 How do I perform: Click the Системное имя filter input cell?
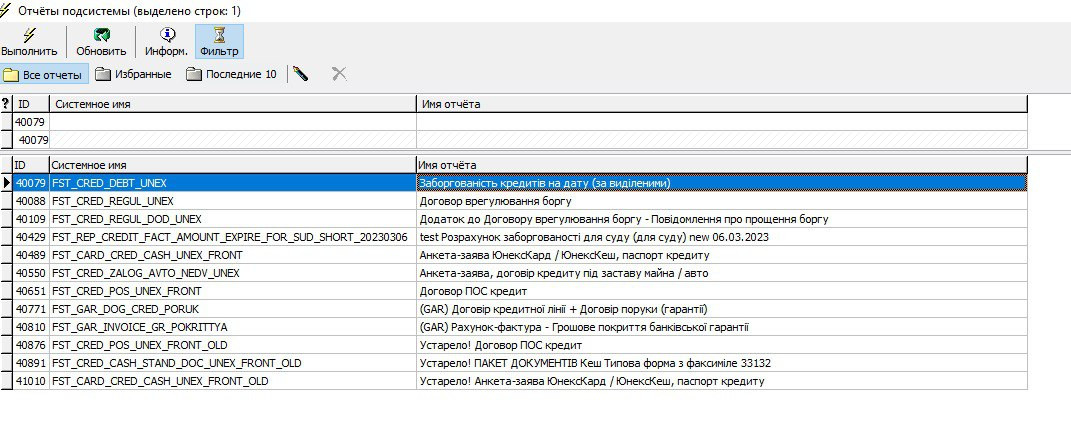(x=232, y=122)
